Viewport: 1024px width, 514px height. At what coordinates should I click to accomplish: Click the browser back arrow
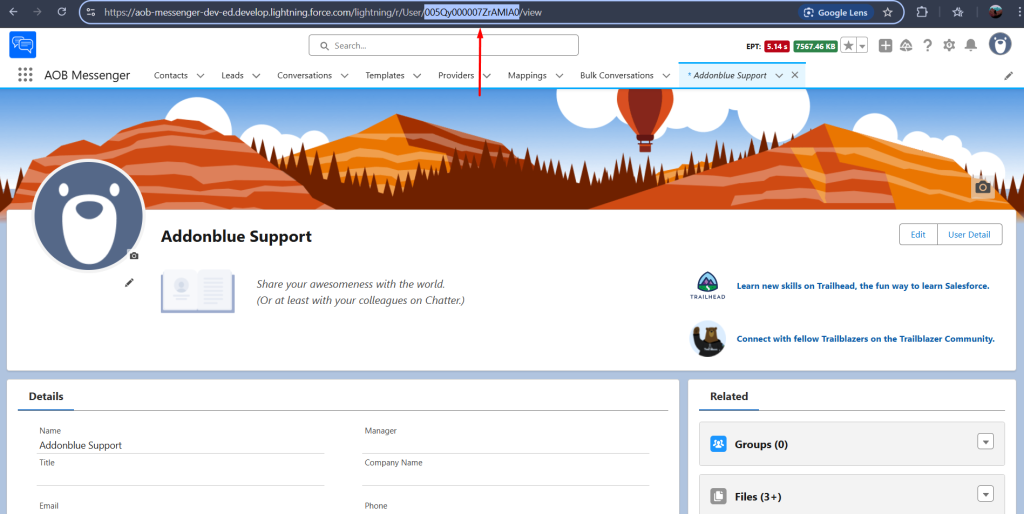click(13, 12)
